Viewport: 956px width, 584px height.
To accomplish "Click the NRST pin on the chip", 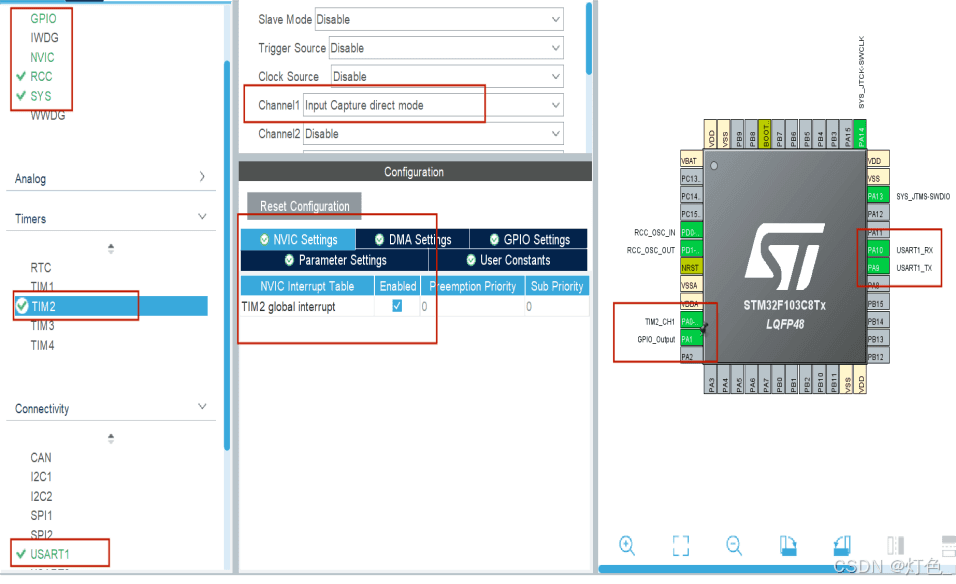I will pyautogui.click(x=691, y=268).
